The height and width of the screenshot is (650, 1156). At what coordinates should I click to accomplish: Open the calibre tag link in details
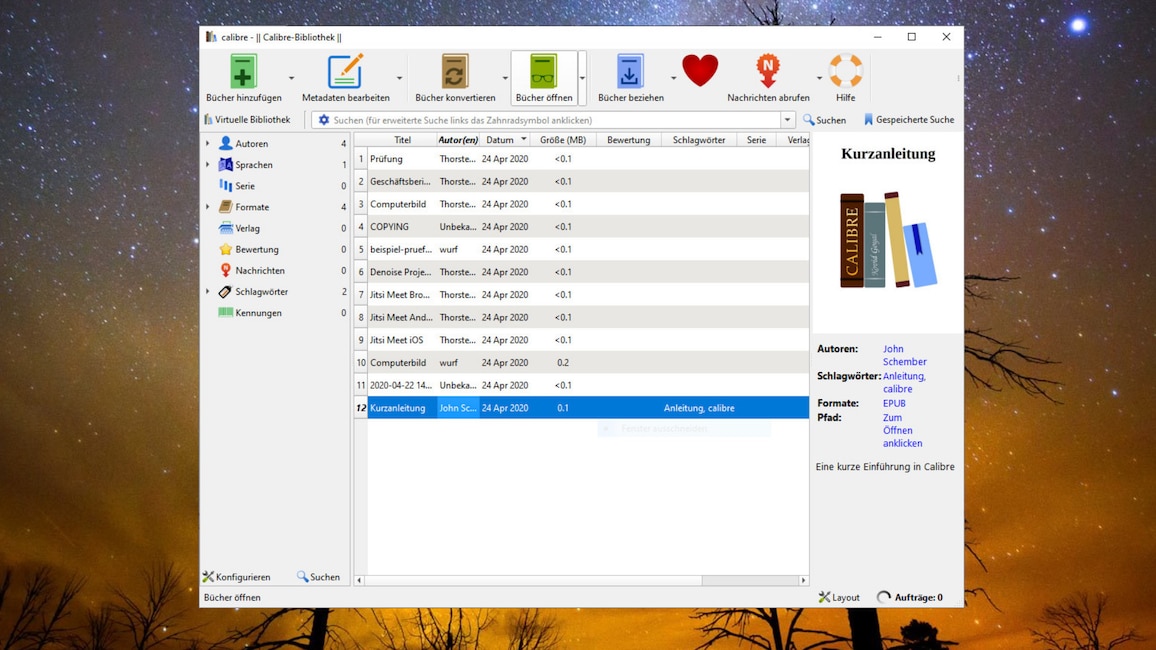(897, 389)
